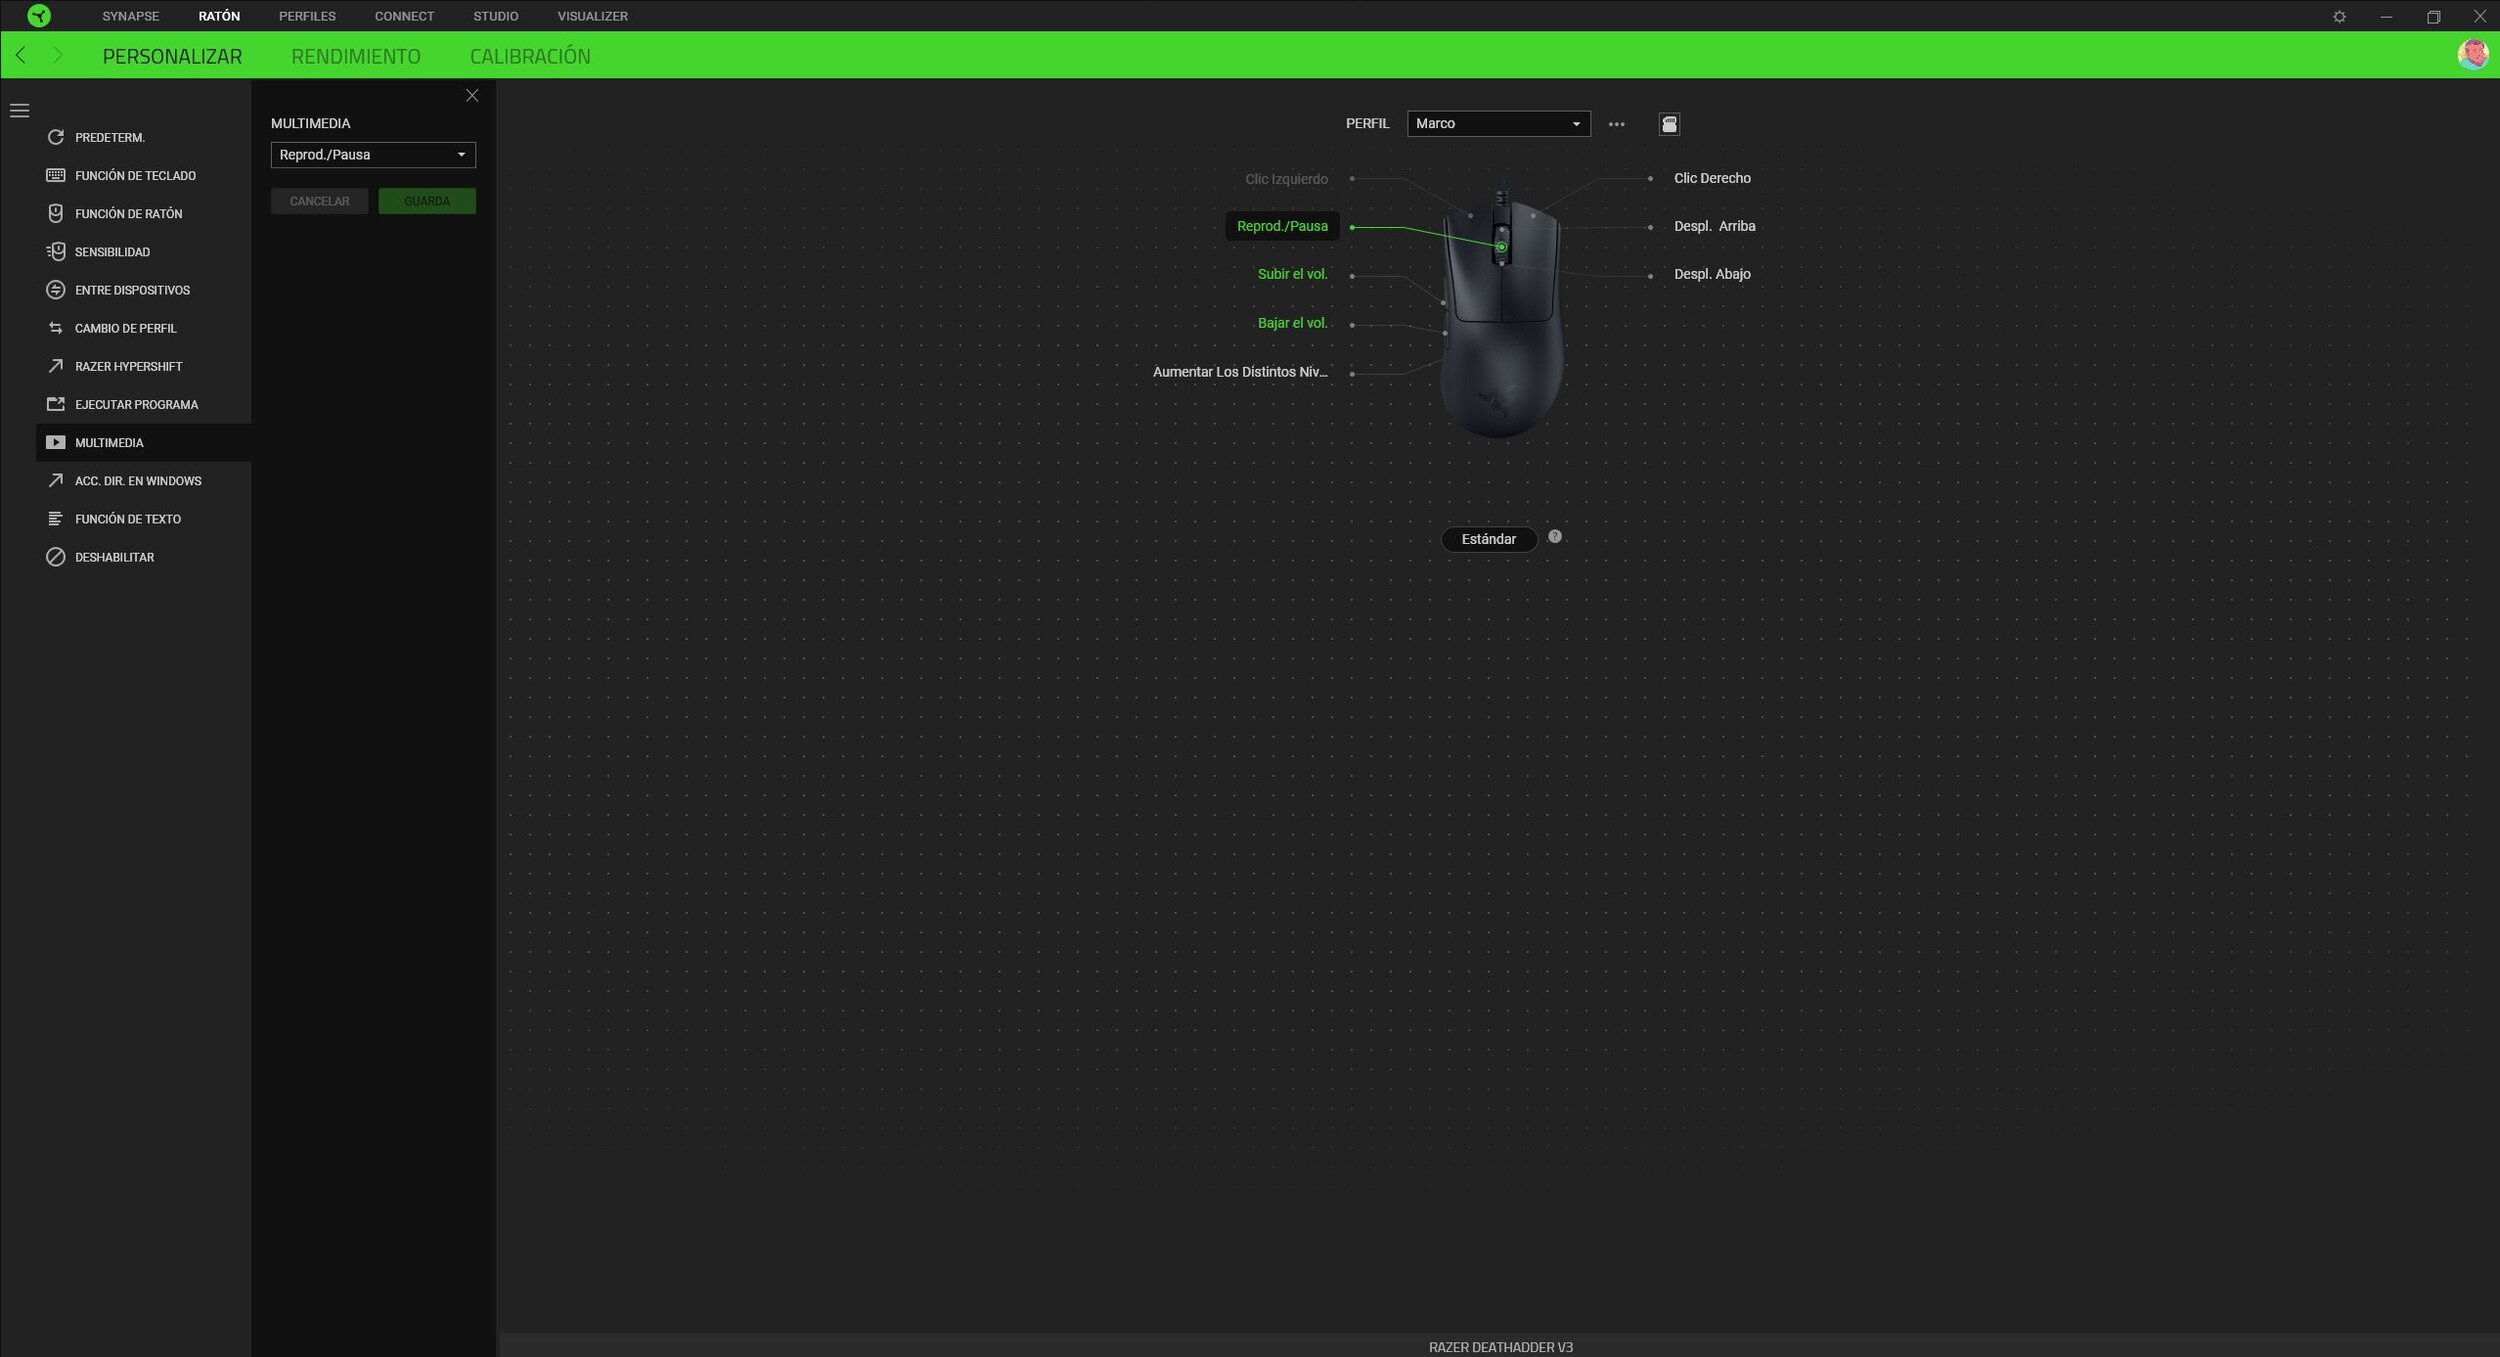Close the Multimedia panel

(x=472, y=96)
